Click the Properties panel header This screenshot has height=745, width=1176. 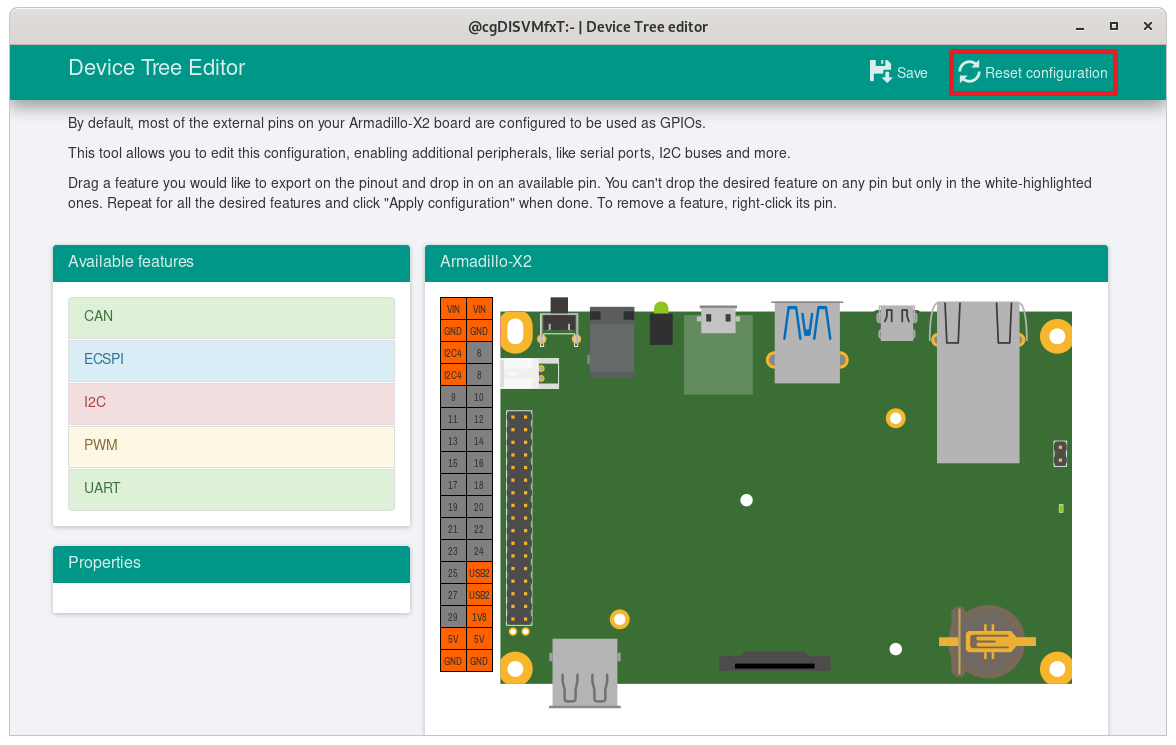pos(231,563)
